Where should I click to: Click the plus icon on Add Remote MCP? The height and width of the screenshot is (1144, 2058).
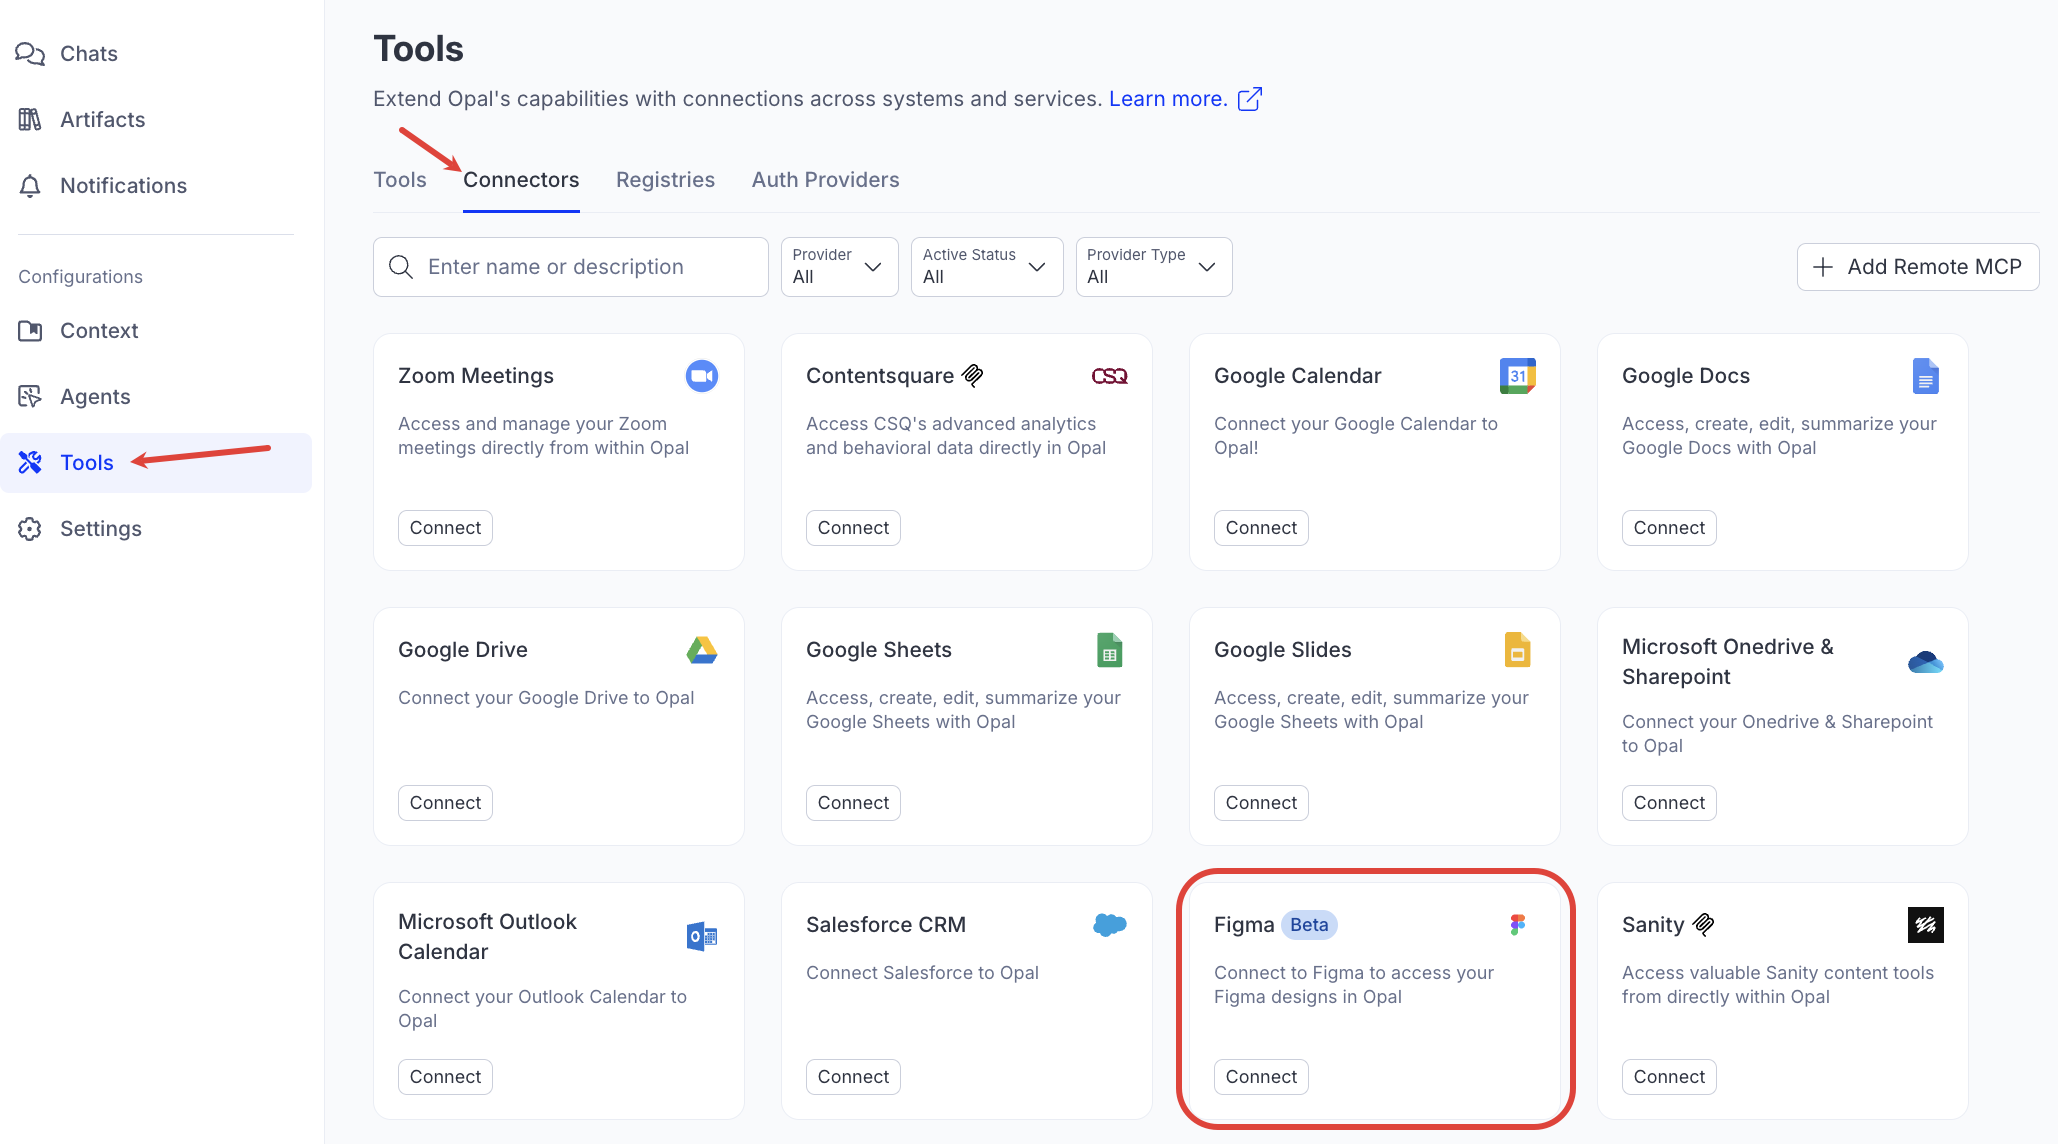(x=1823, y=267)
